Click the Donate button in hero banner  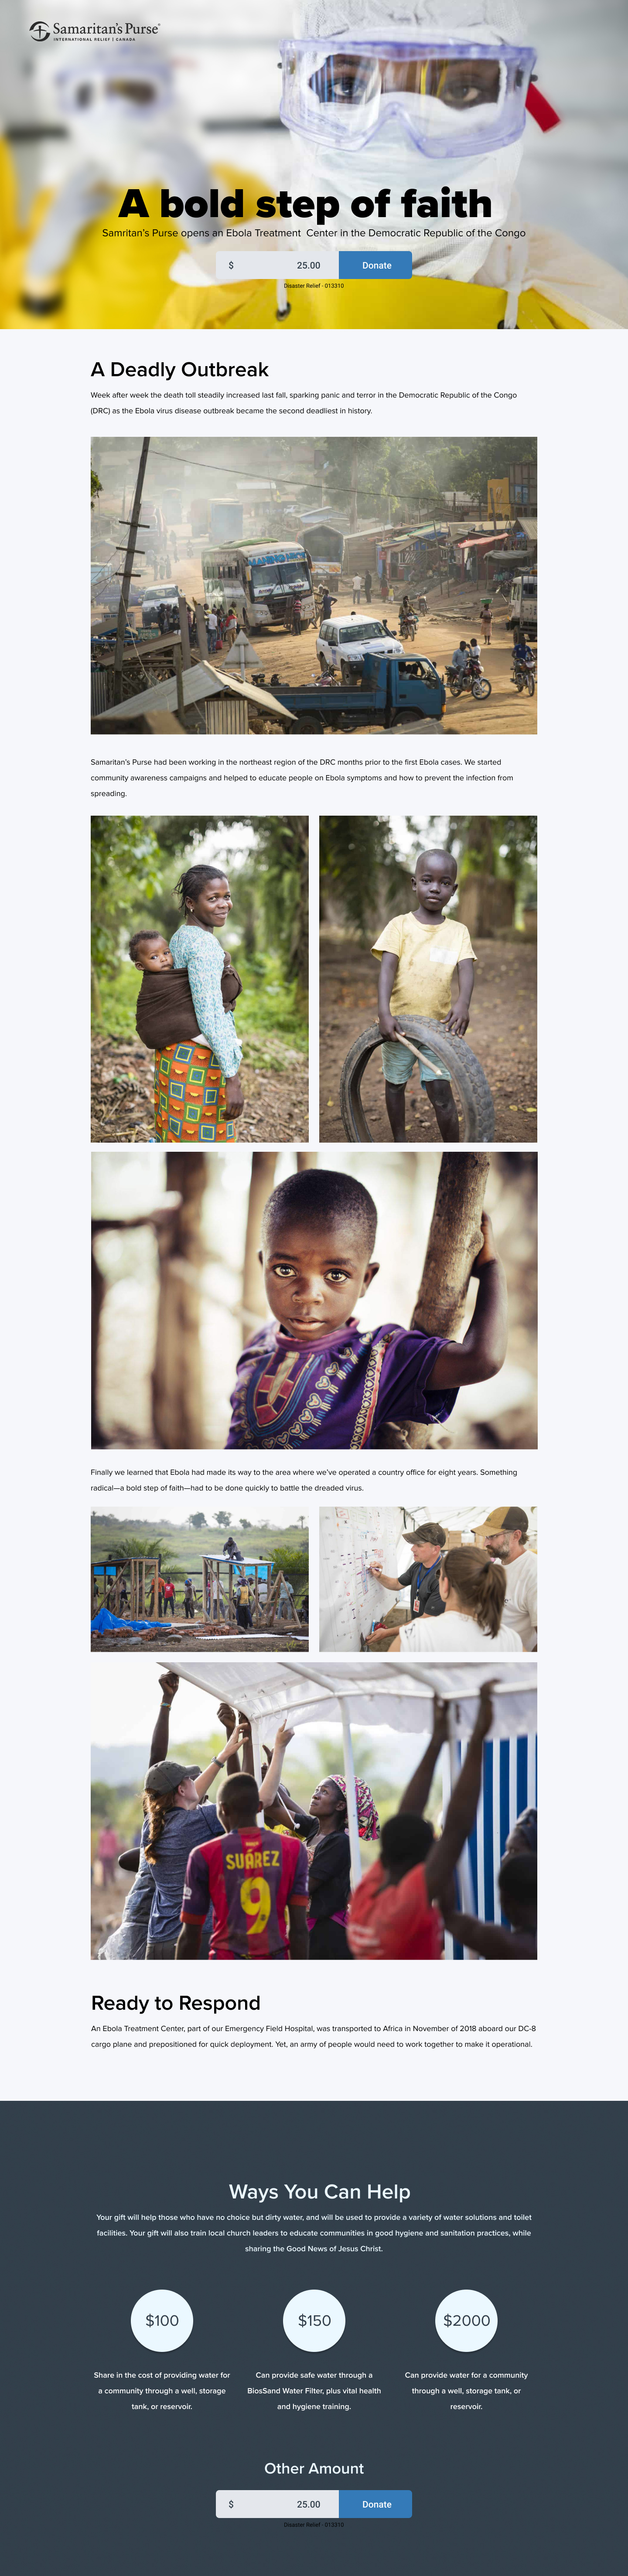[376, 265]
